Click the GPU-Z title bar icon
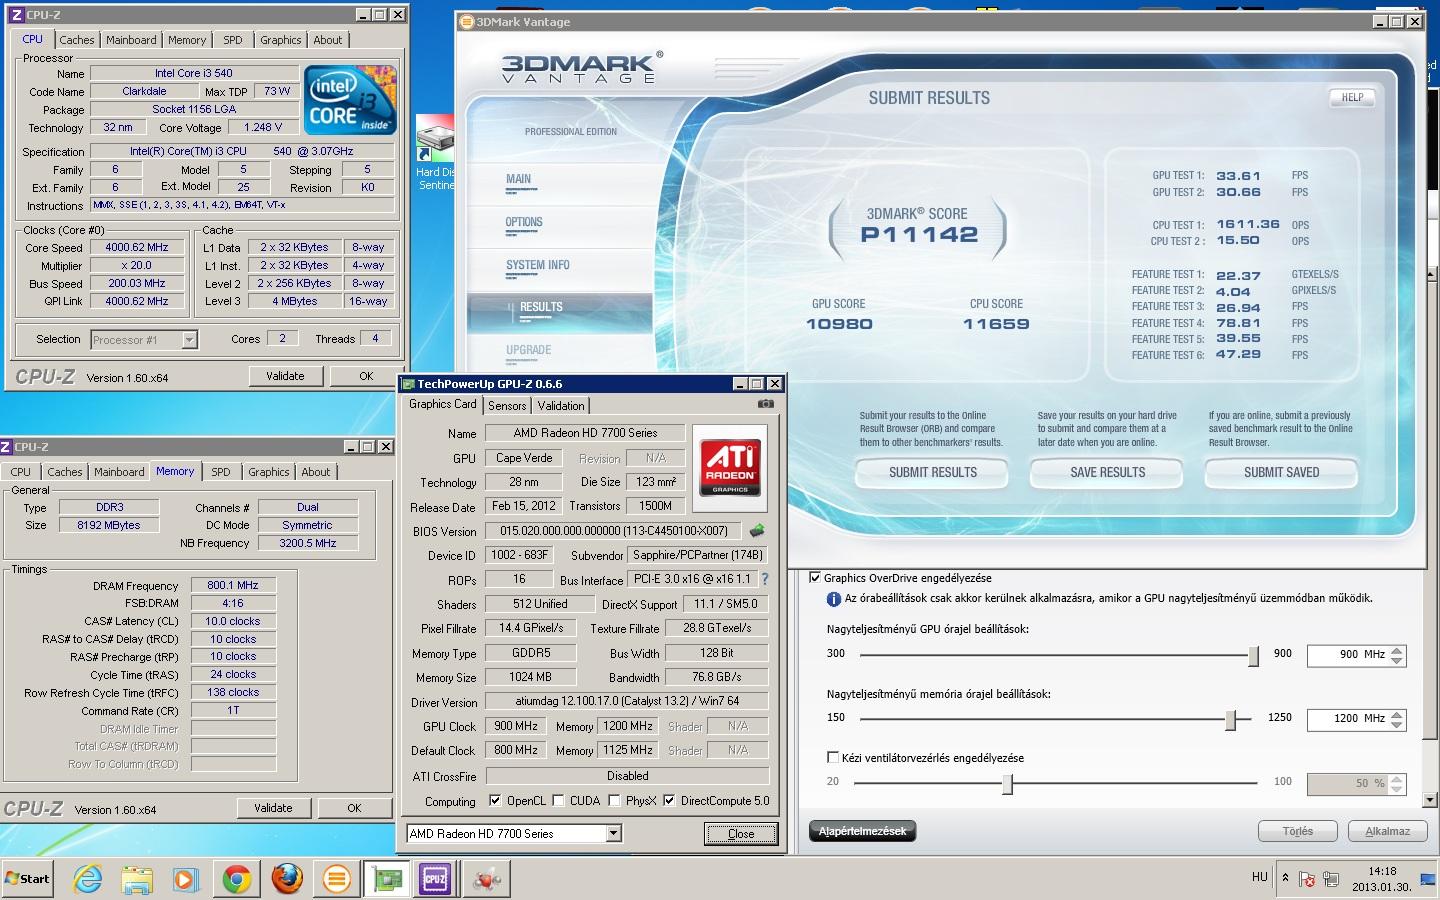1440x900 pixels. click(x=408, y=383)
